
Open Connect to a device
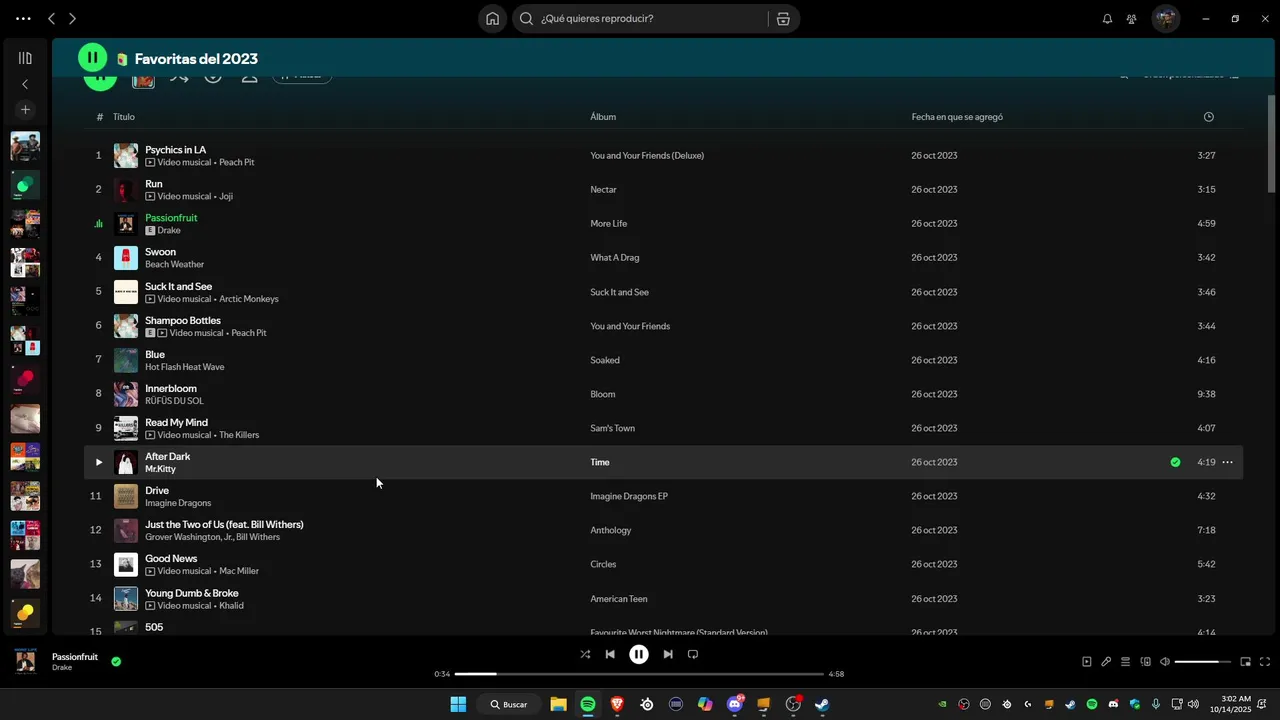1146,661
